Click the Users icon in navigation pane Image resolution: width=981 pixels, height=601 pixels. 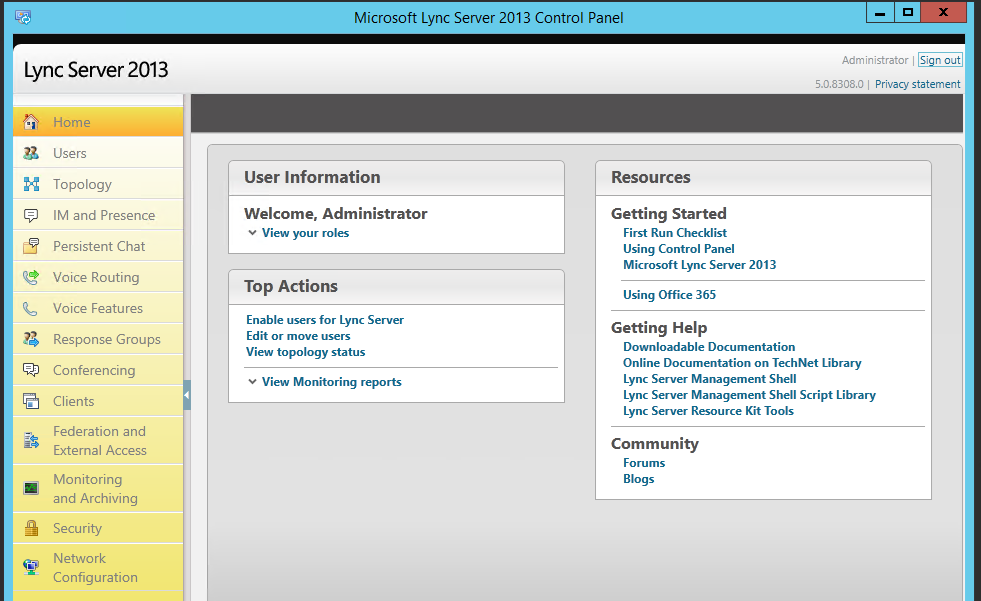(31, 153)
